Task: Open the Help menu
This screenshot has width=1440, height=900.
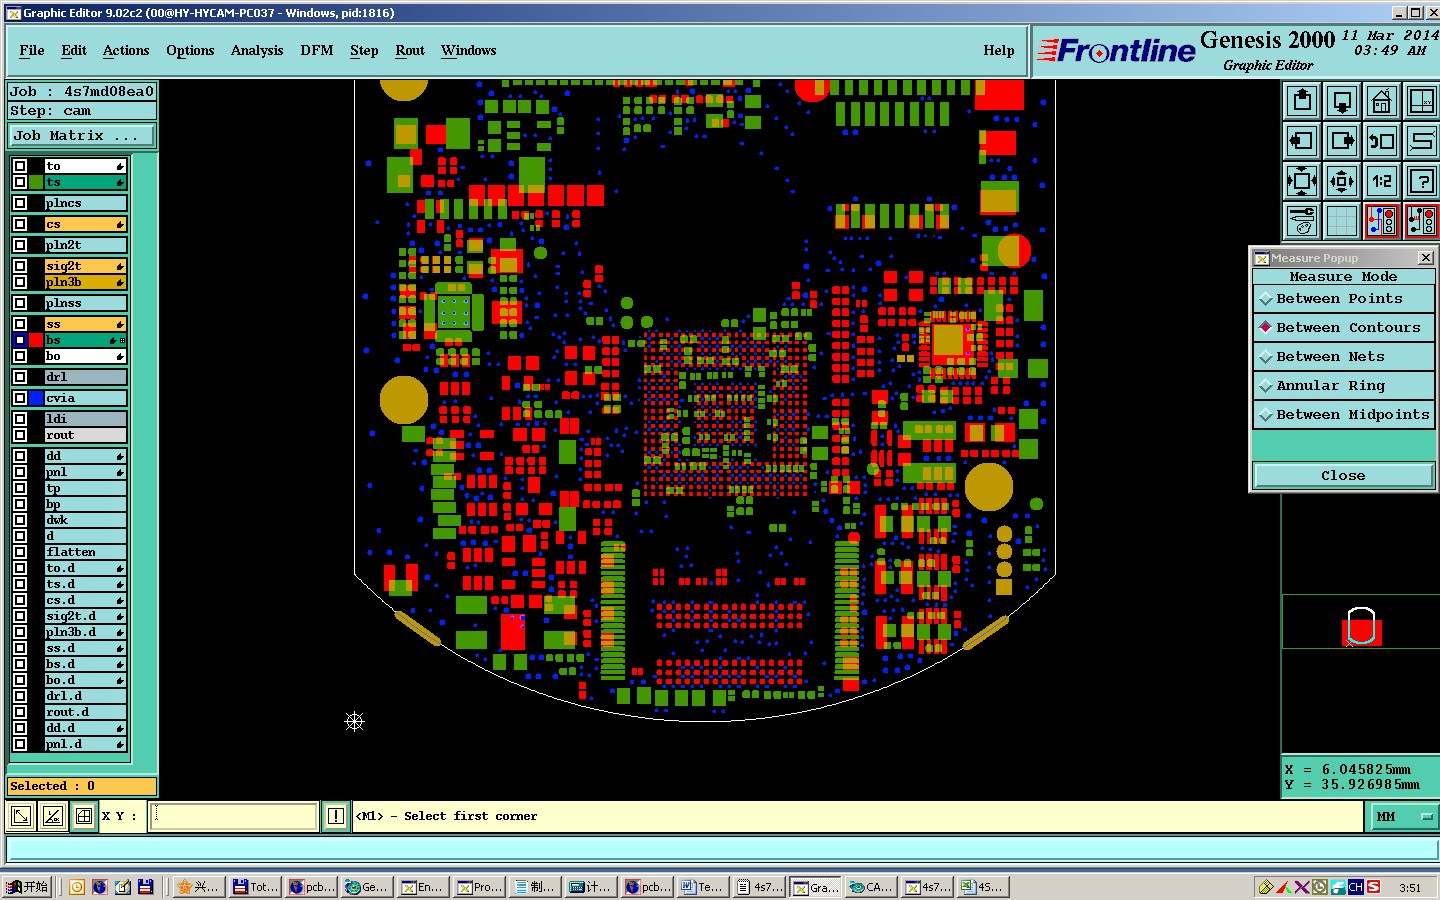Action: 999,50
